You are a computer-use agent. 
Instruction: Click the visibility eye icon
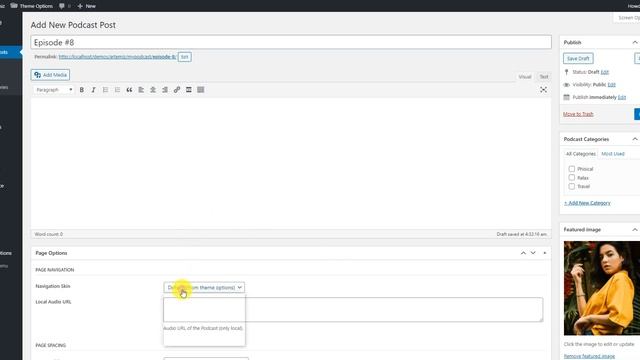coord(566,84)
